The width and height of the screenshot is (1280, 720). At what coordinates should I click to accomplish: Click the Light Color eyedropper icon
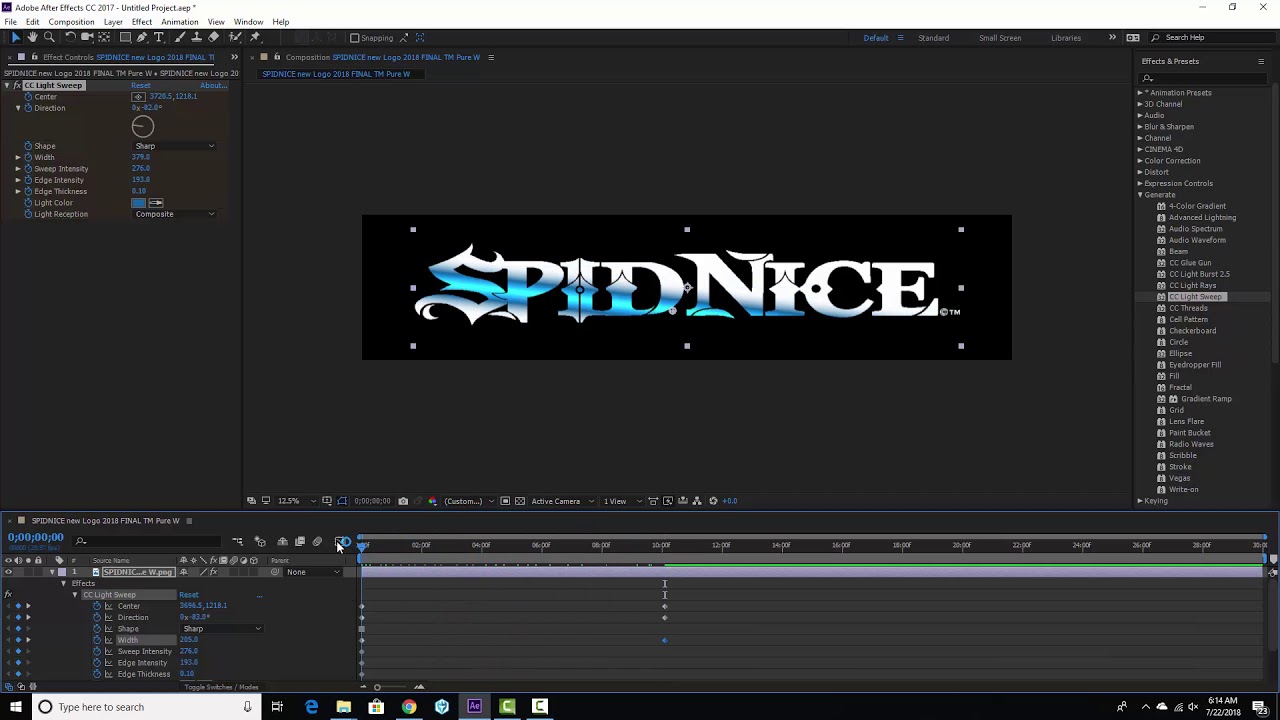[x=156, y=203]
